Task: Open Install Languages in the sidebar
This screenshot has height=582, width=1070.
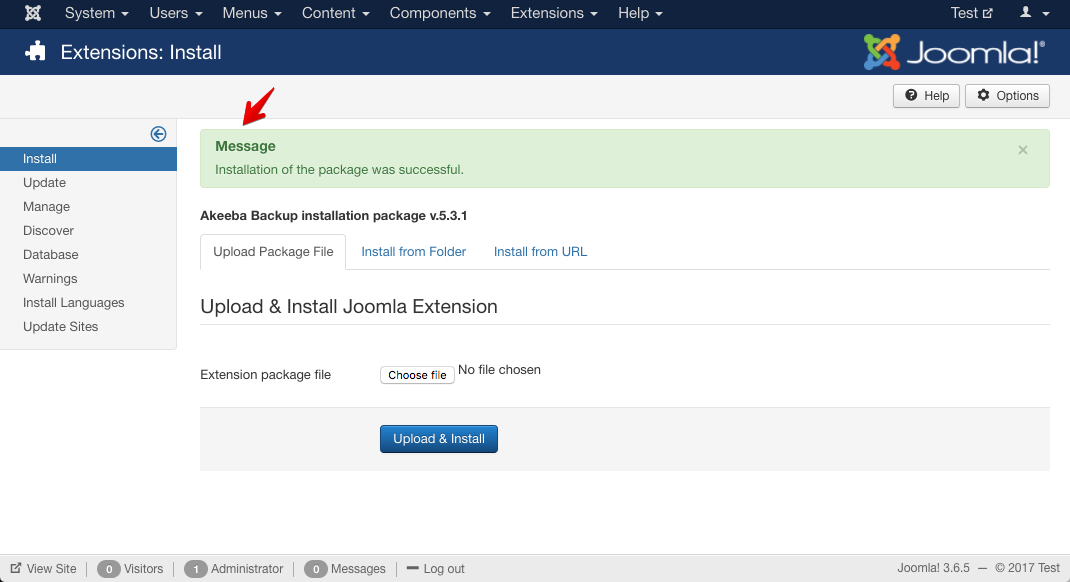Action: coord(74,303)
